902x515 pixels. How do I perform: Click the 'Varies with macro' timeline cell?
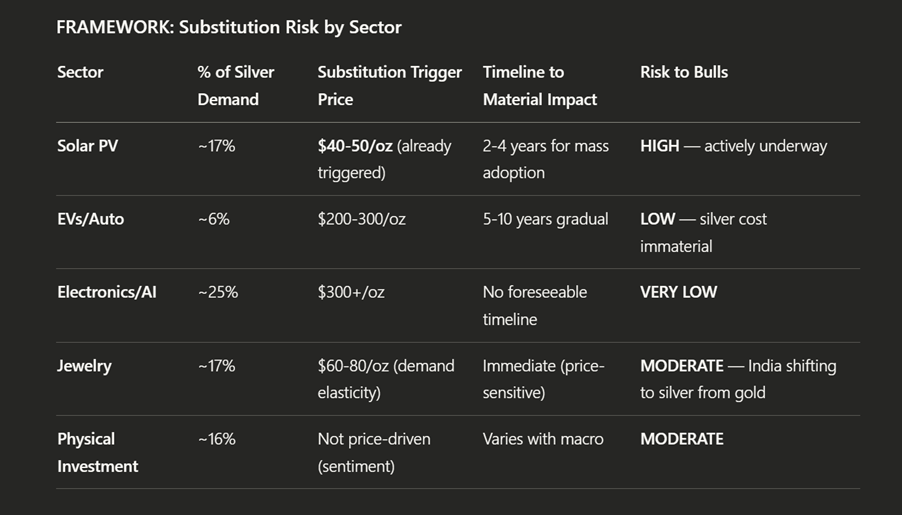tap(543, 439)
